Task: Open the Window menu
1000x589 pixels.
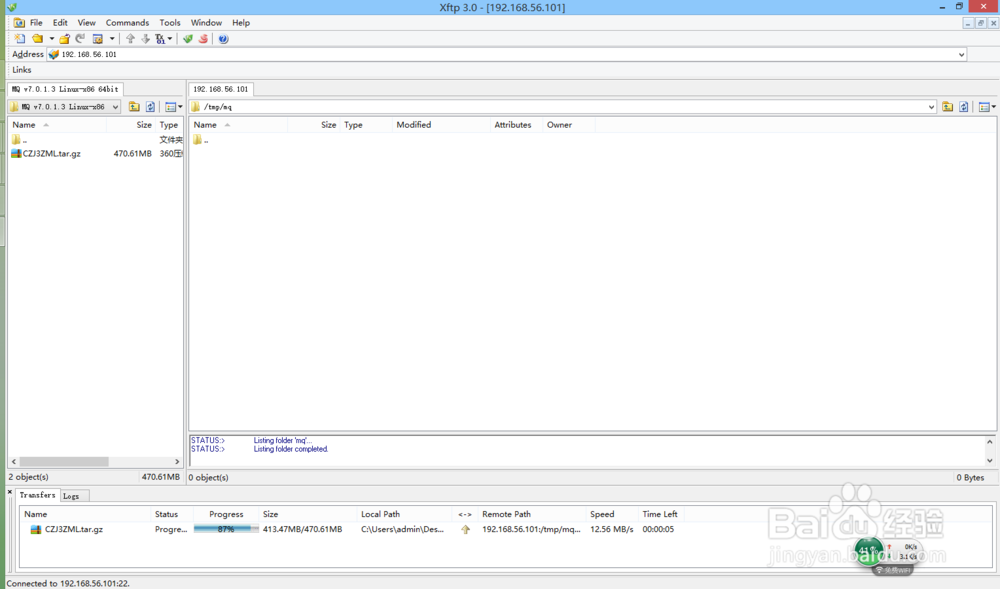Action: coord(206,22)
